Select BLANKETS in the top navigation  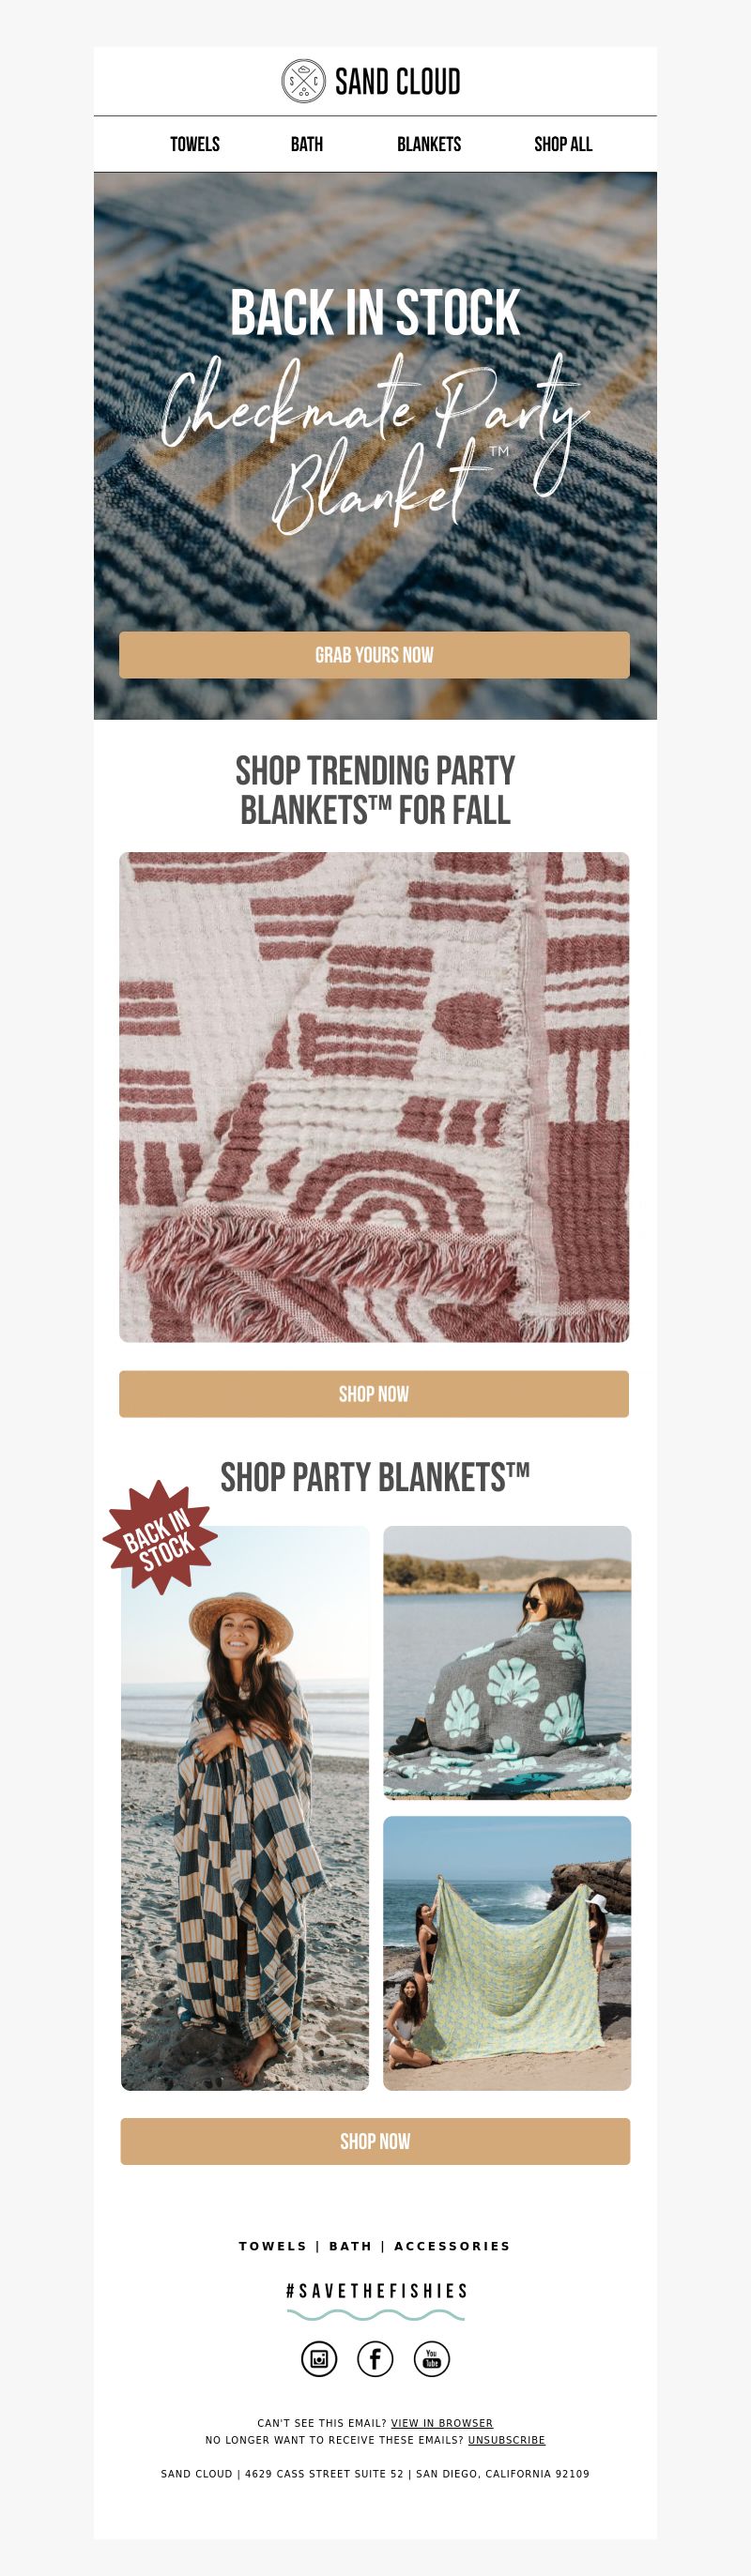tap(429, 144)
